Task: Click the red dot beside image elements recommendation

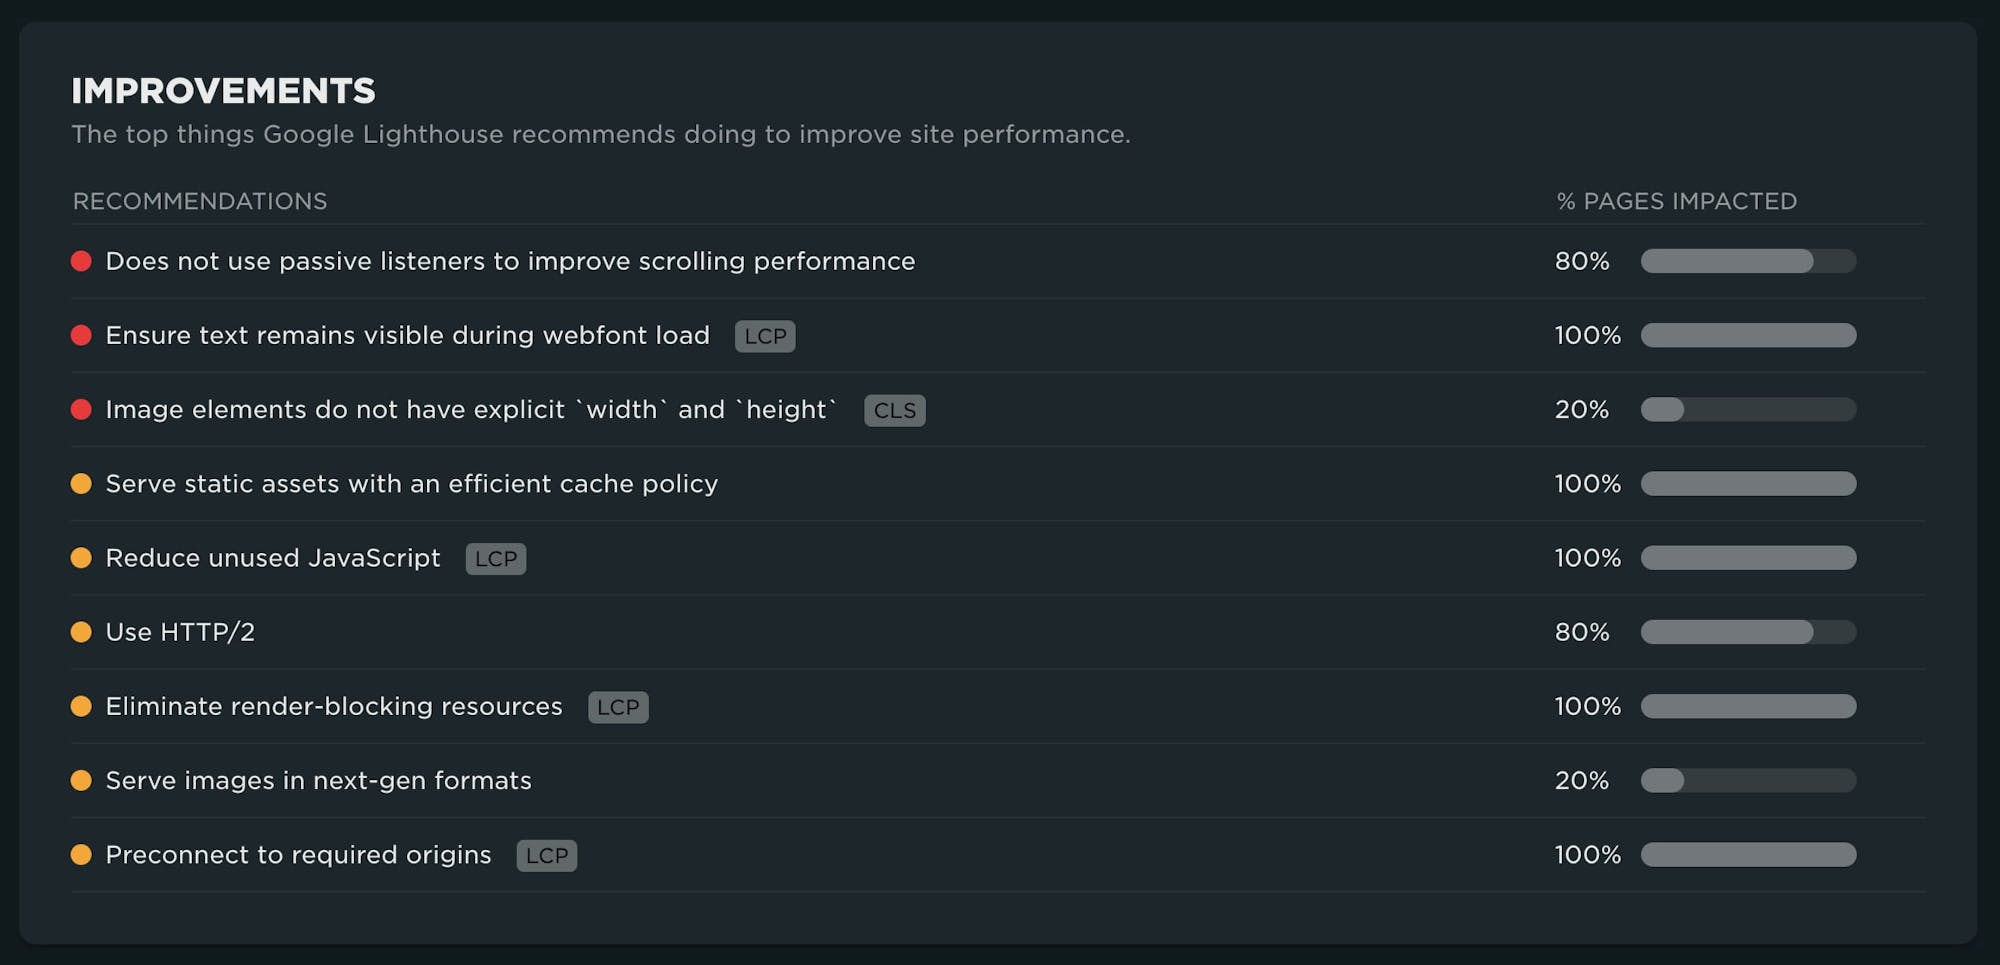Action: pos(81,409)
